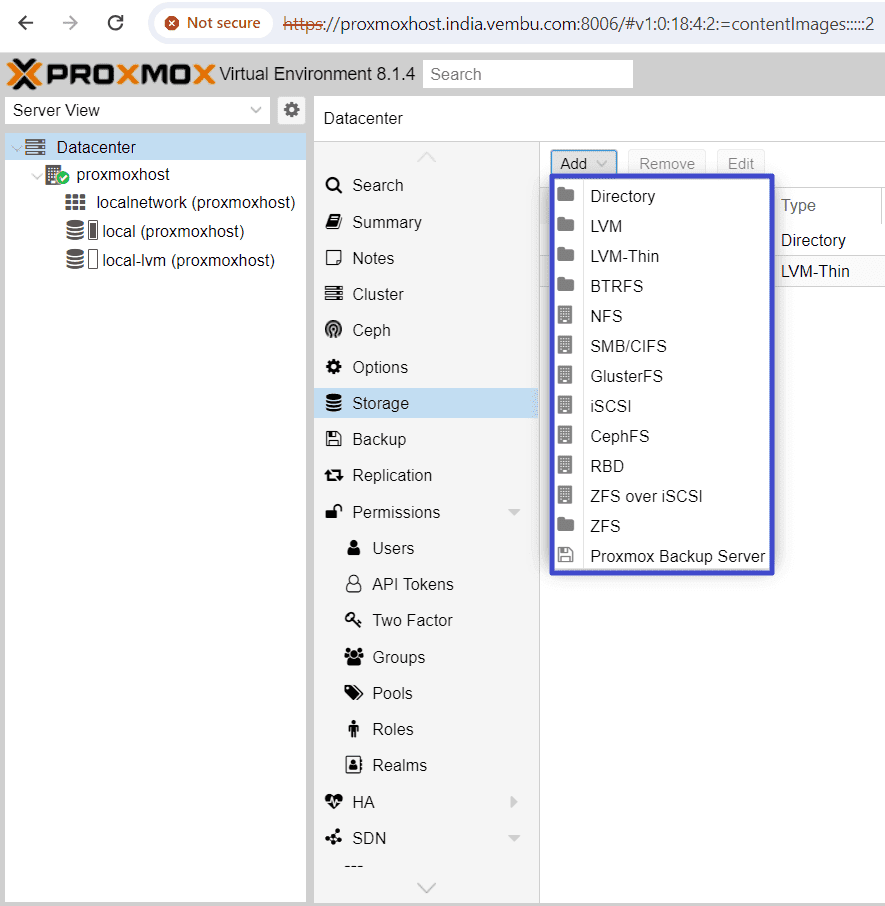Expand the HA submenu arrow

(514, 801)
